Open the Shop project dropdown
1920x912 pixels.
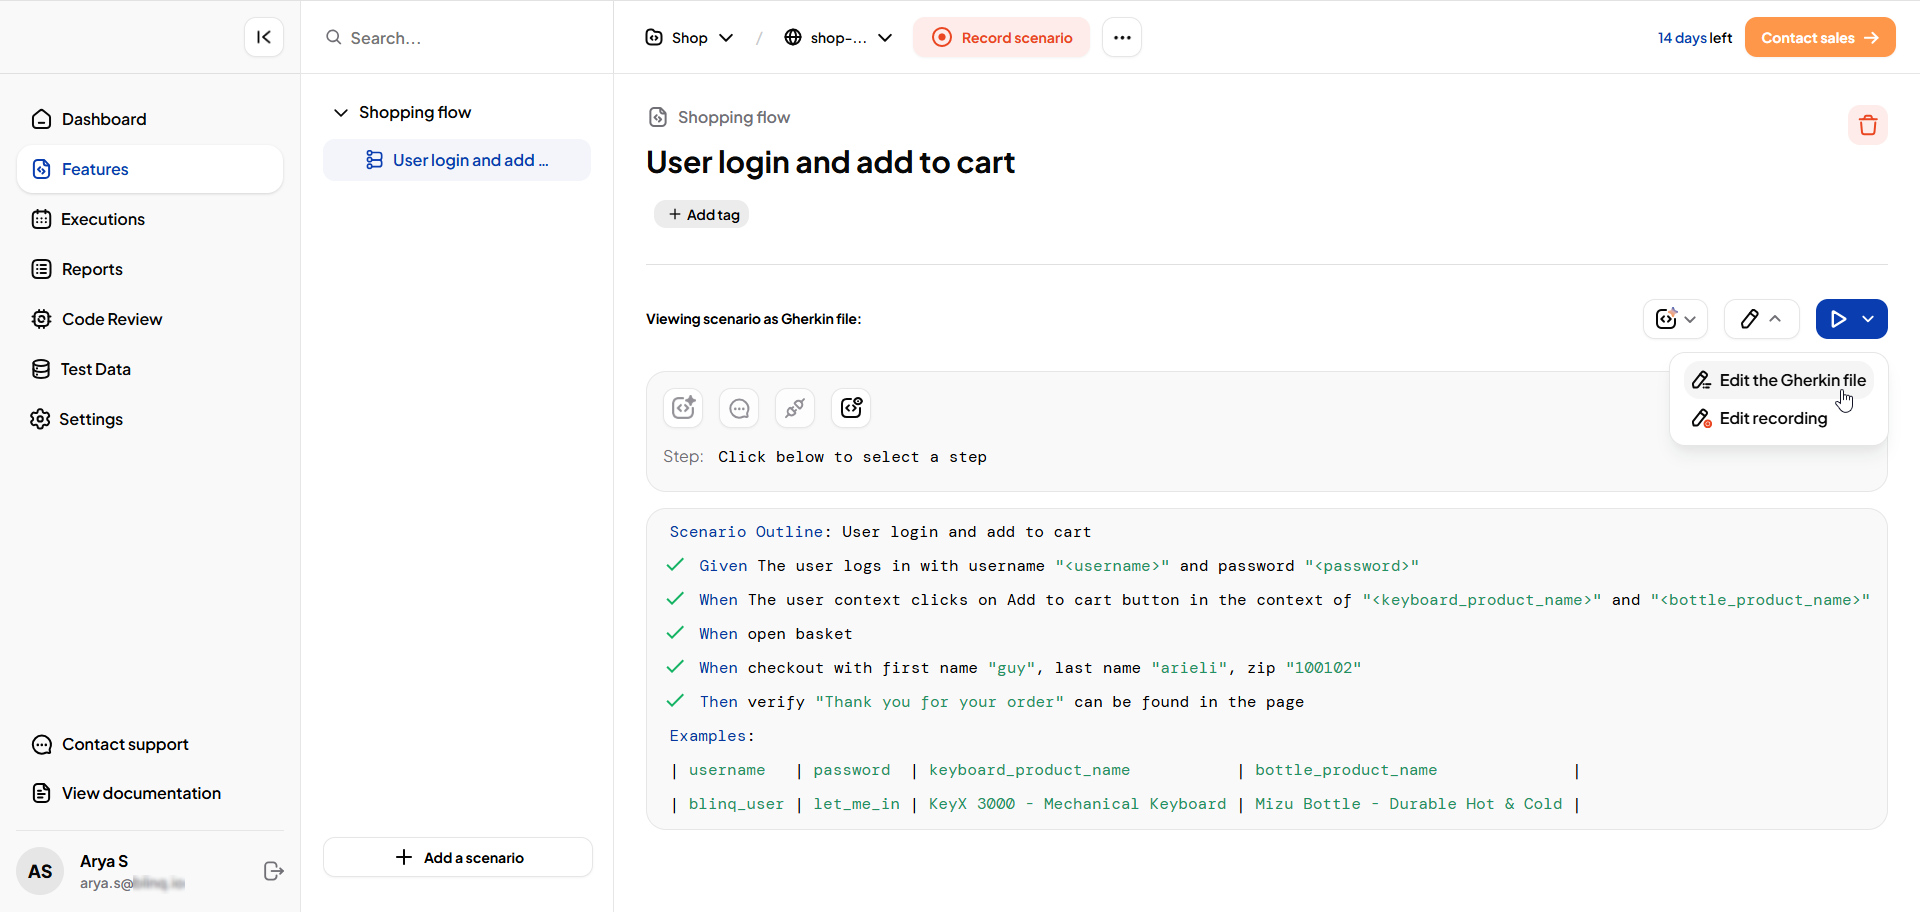pos(689,38)
